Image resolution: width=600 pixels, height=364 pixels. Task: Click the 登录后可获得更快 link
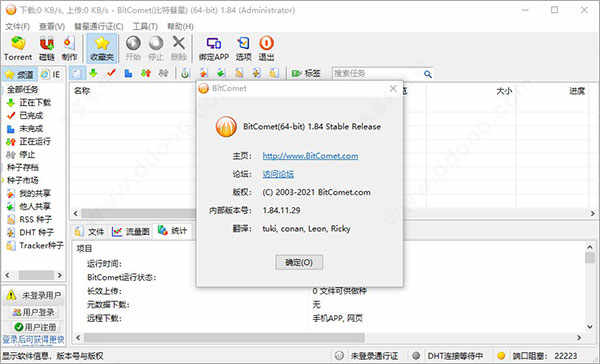33,340
